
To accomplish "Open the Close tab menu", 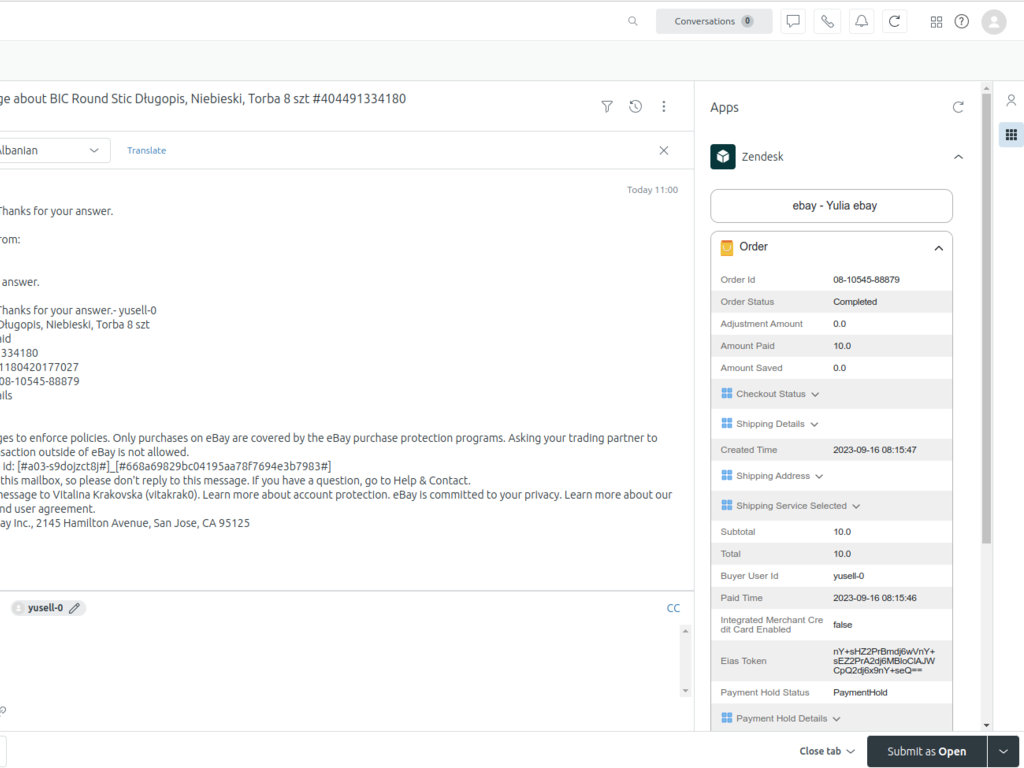I will click(x=827, y=751).
